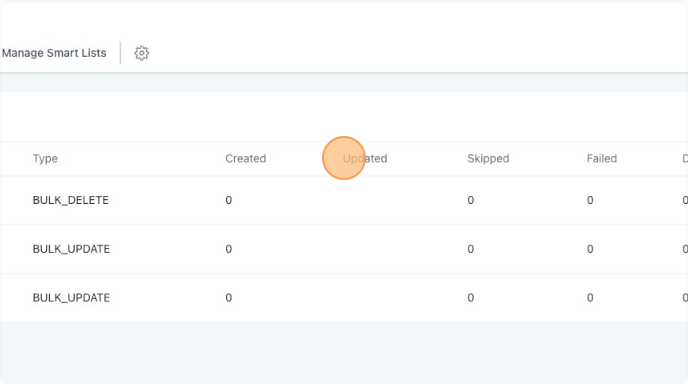688x384 pixels.
Task: Click Created count in BULK_DELETE row
Action: point(229,200)
